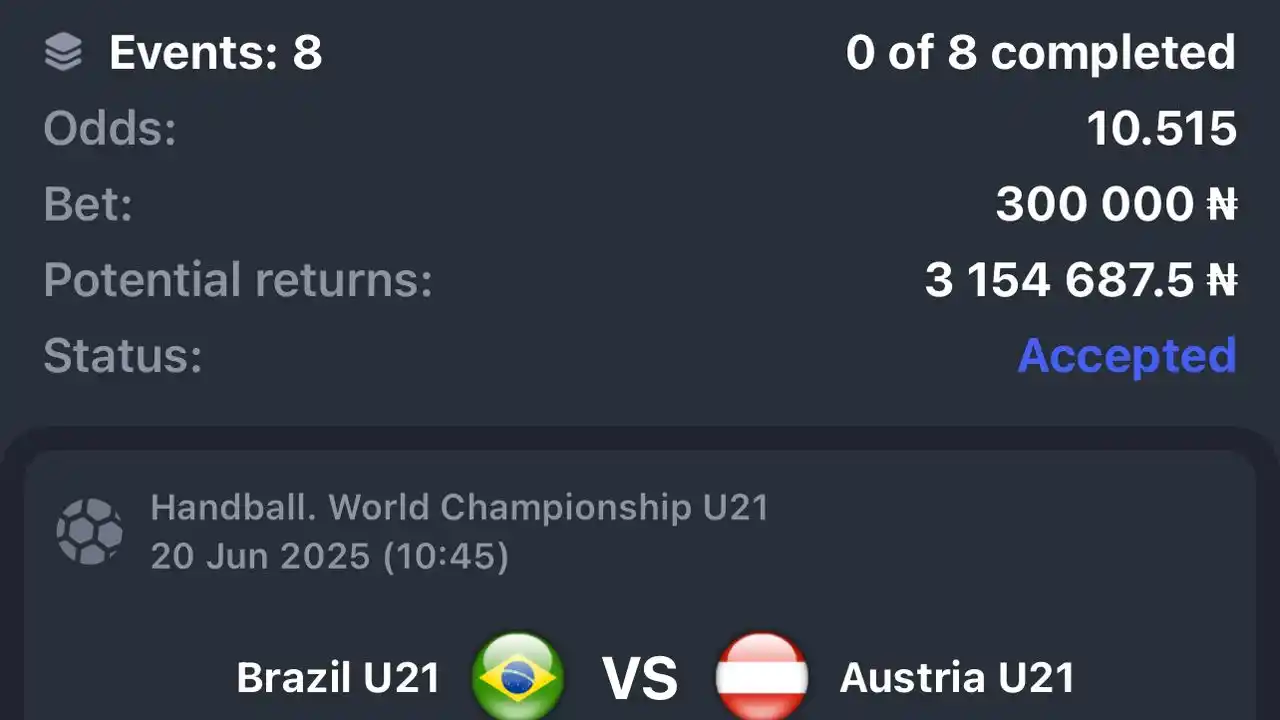Click the 0 of 8 completed text
The height and width of the screenshot is (720, 1280).
pos(1041,53)
